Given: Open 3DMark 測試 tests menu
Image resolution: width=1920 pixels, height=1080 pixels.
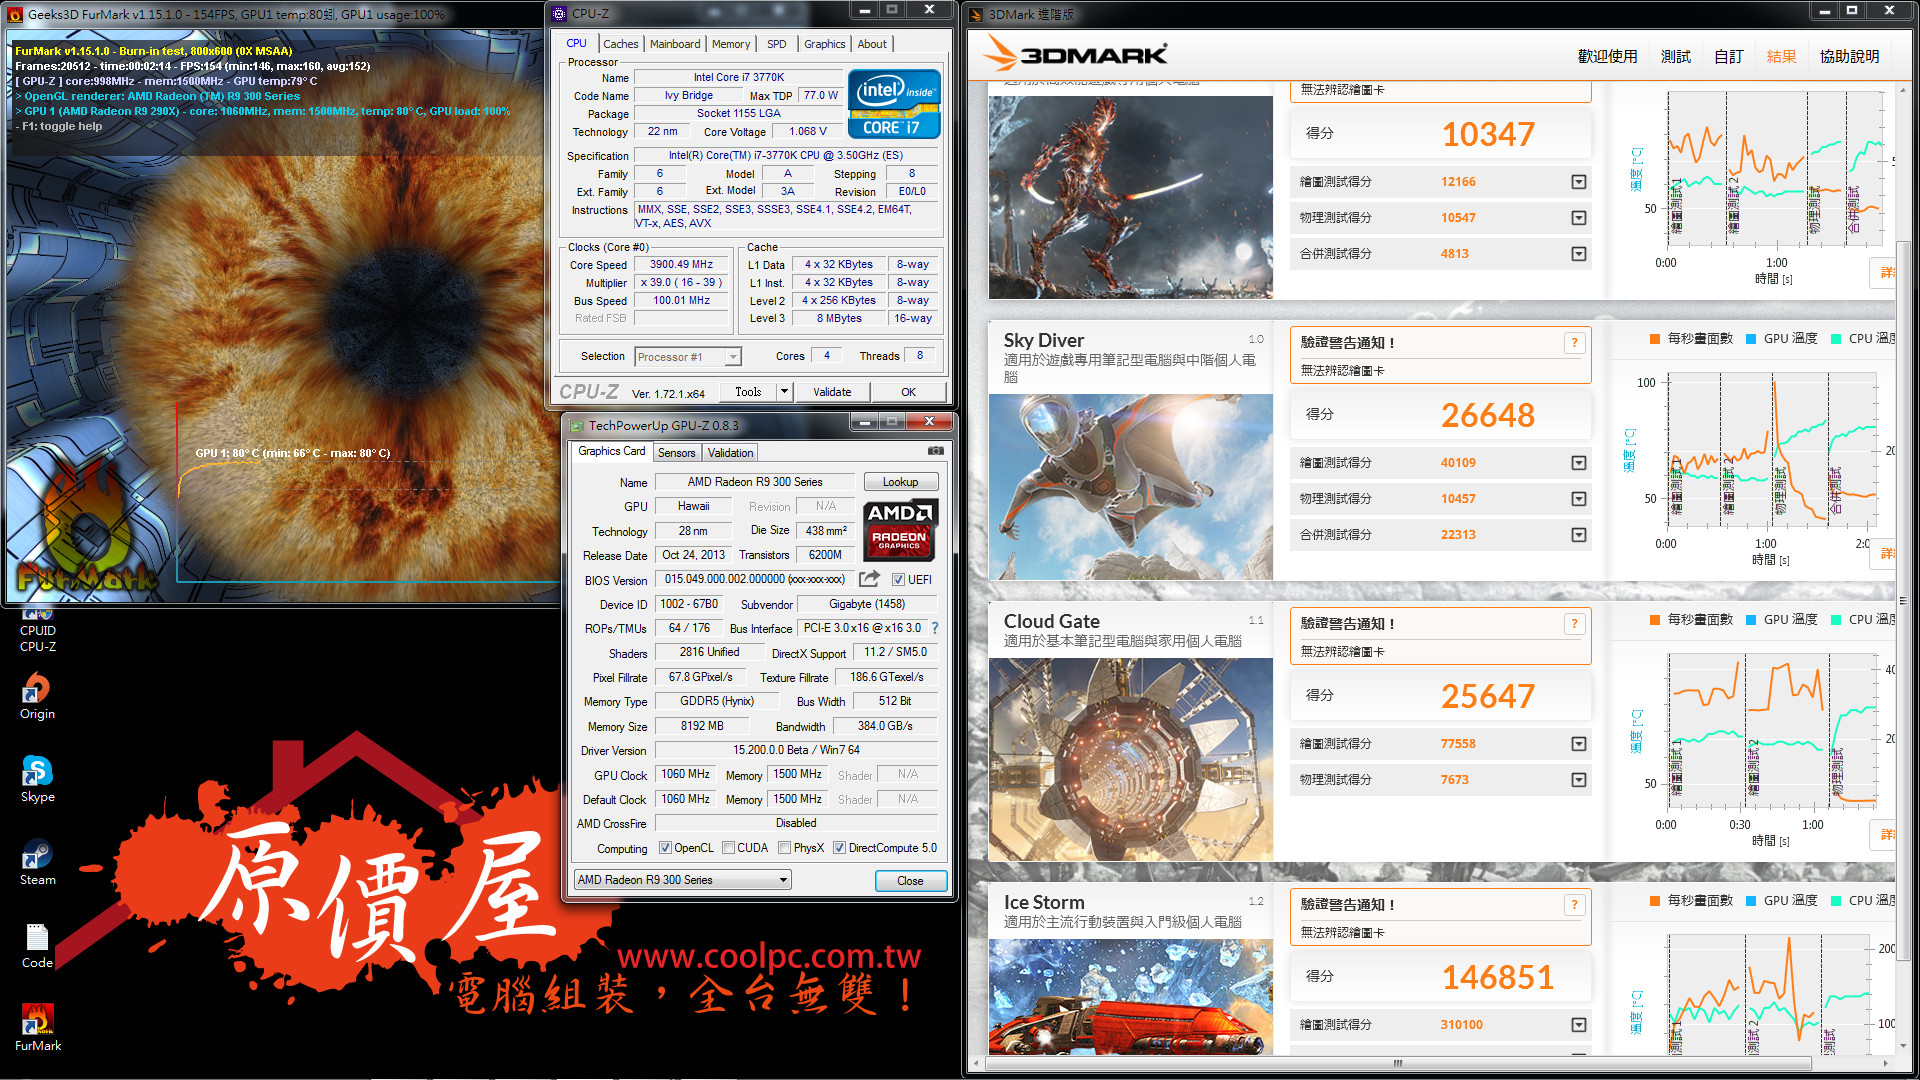Looking at the screenshot, I should pos(1675,57).
